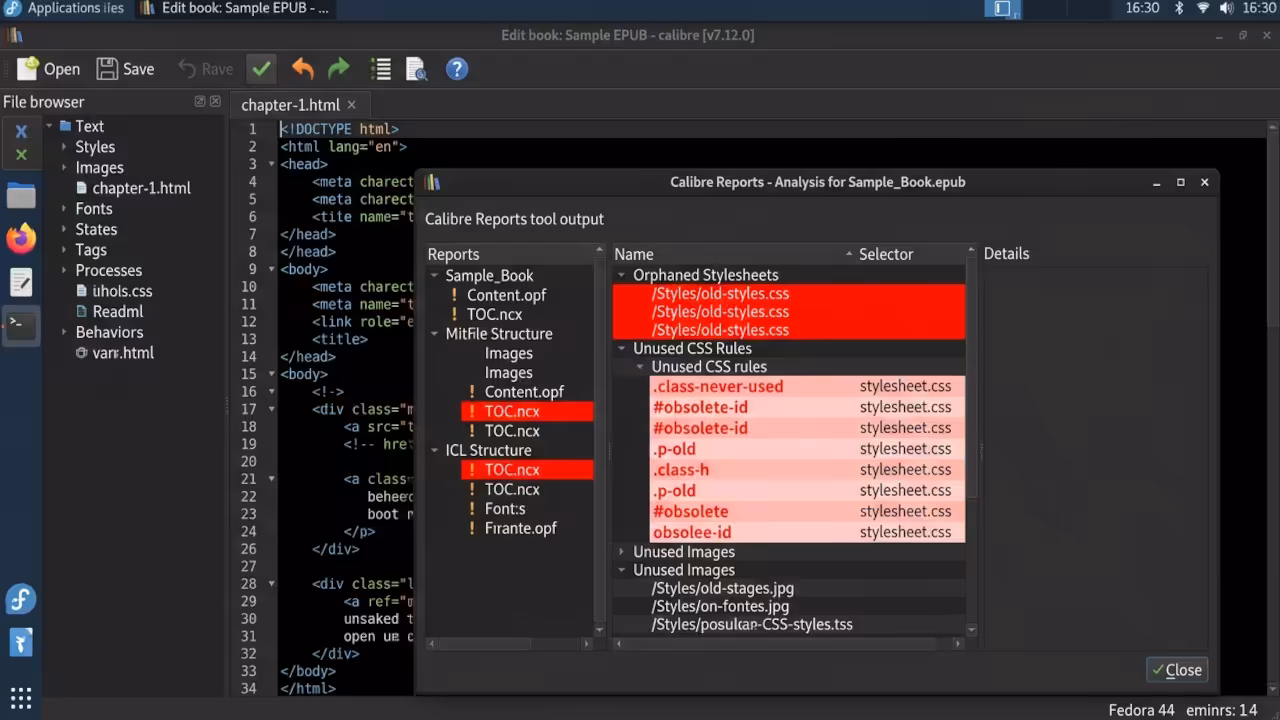Open the Wi-Fi tray indicator

[1203, 8]
